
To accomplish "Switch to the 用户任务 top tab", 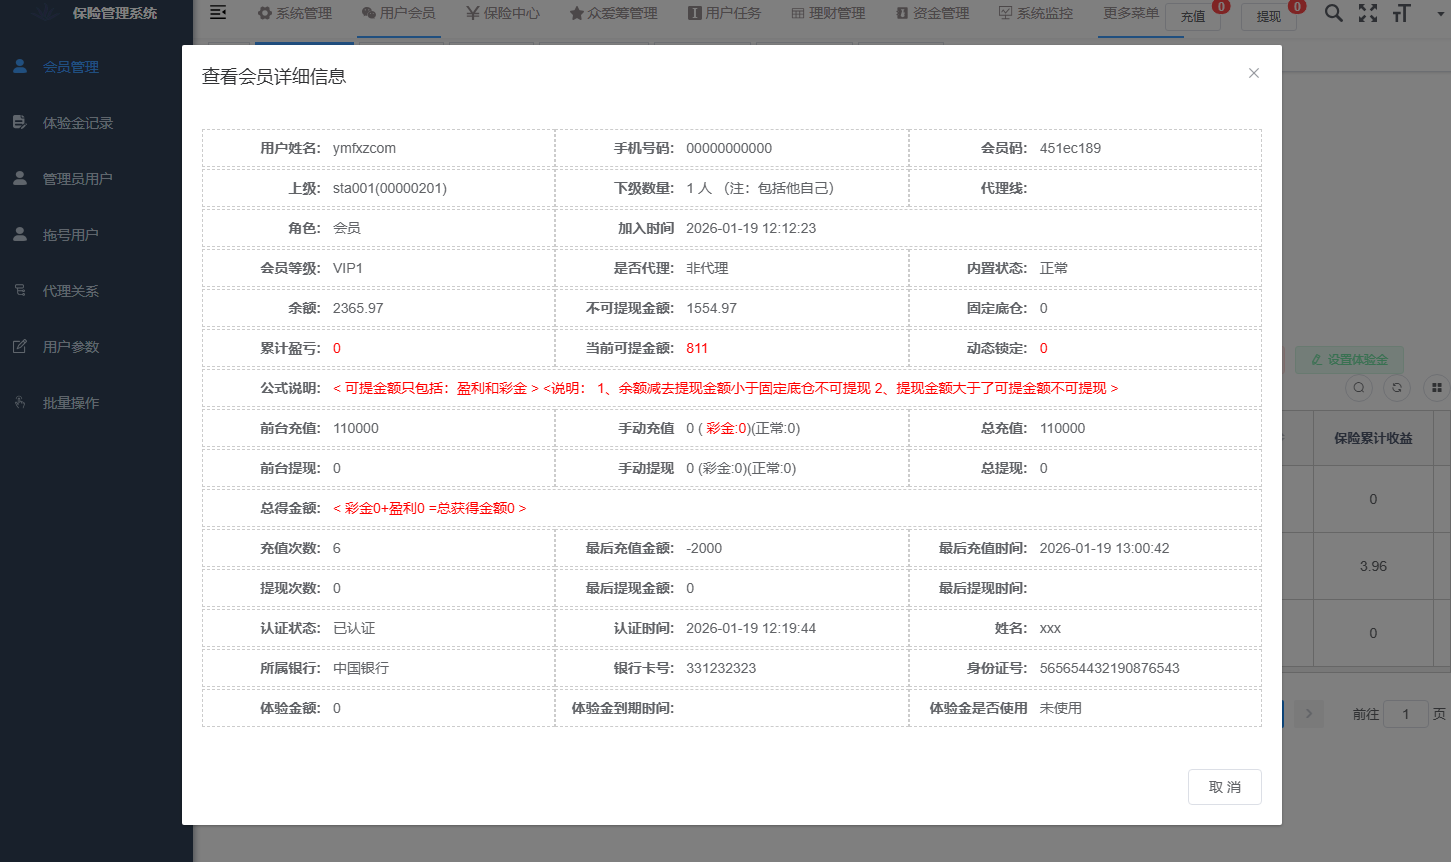I will point(725,13).
